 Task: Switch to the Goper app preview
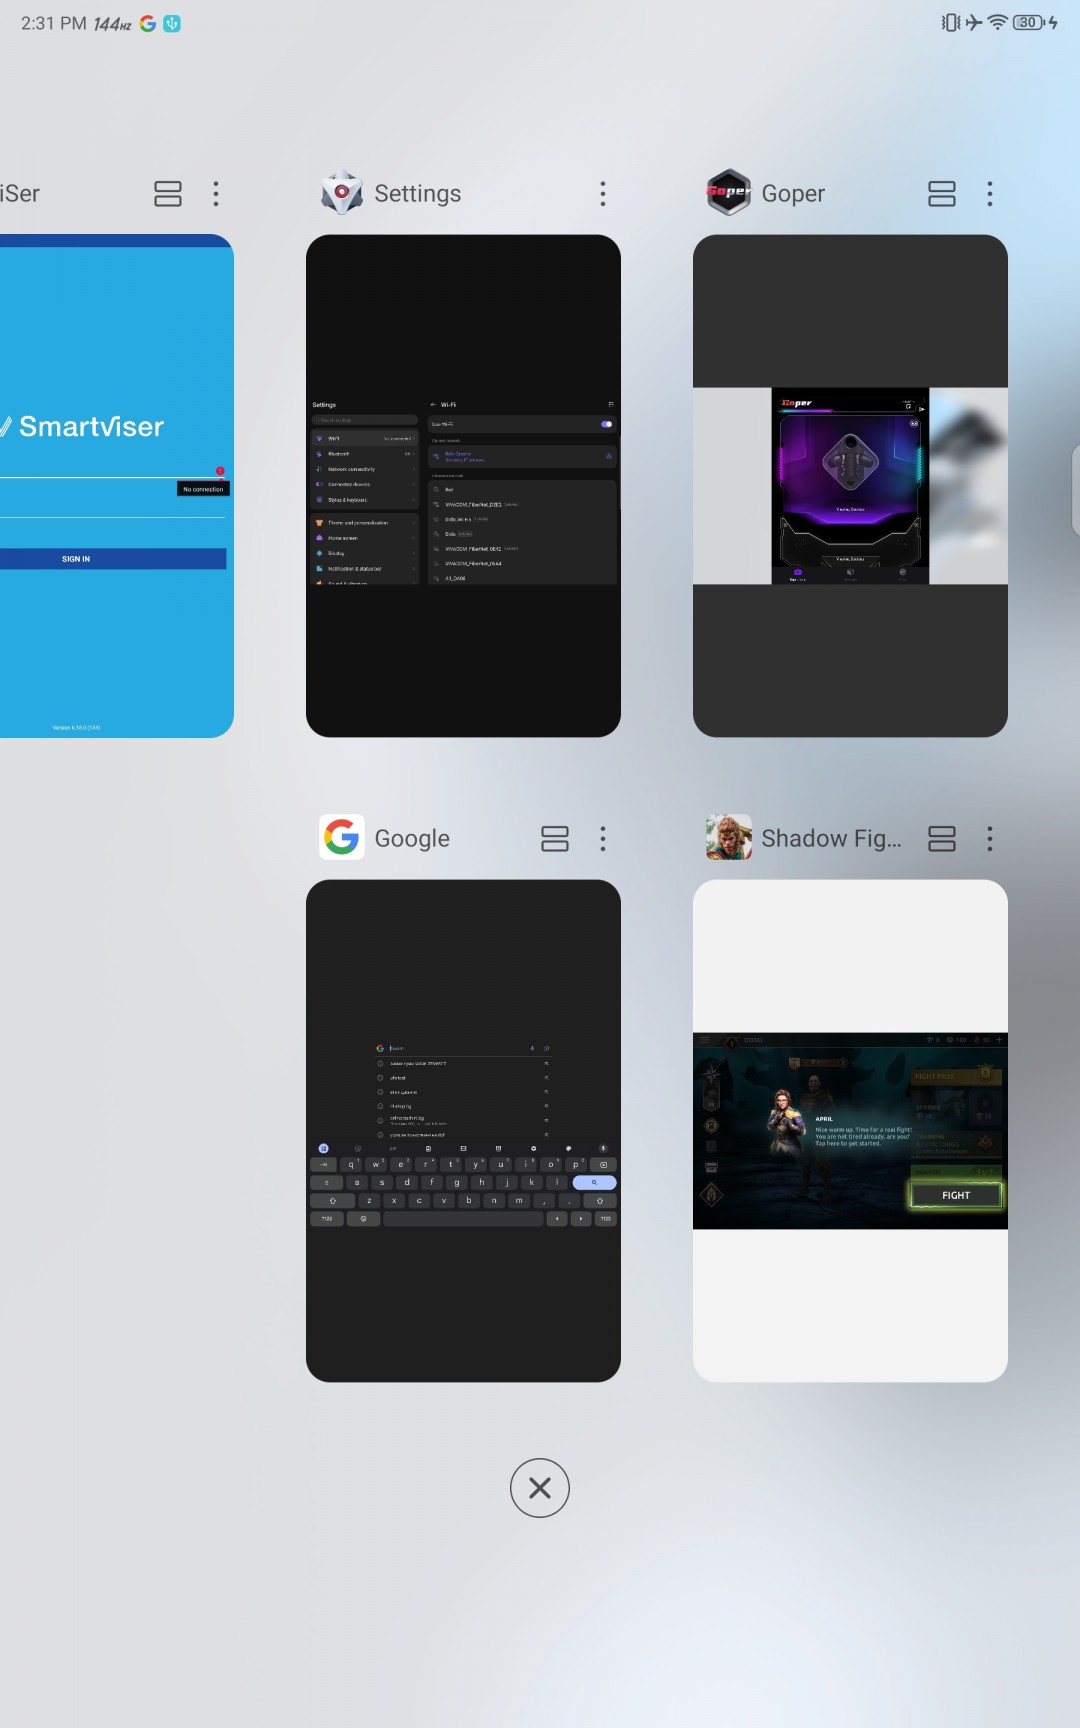pos(850,486)
